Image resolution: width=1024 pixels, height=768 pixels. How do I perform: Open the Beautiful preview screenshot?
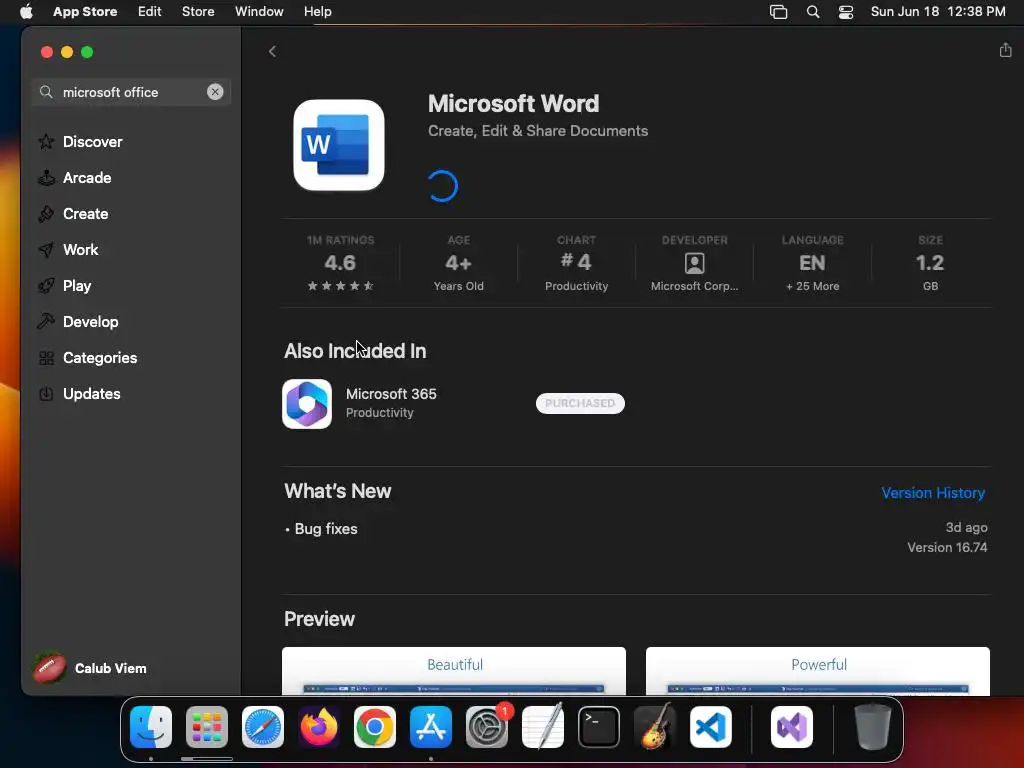point(454,671)
